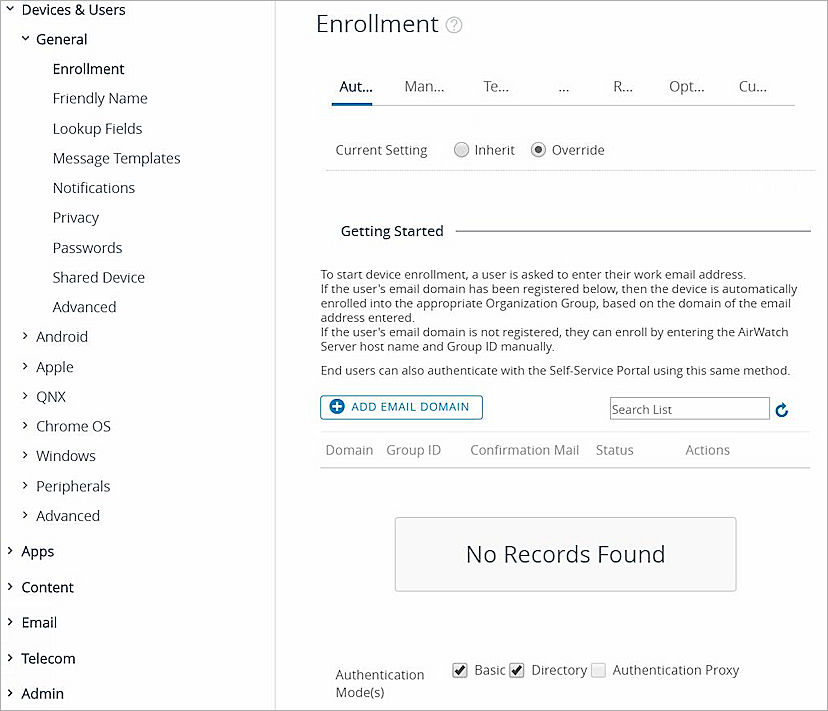
Task: Click the refresh icon beside Search List
Action: (781, 409)
